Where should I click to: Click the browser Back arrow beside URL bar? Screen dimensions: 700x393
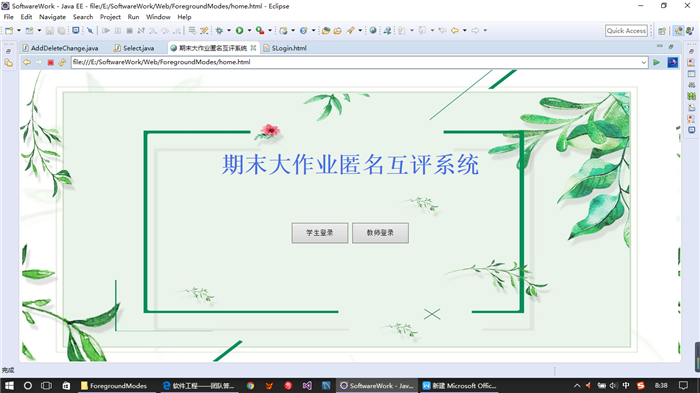(27, 63)
